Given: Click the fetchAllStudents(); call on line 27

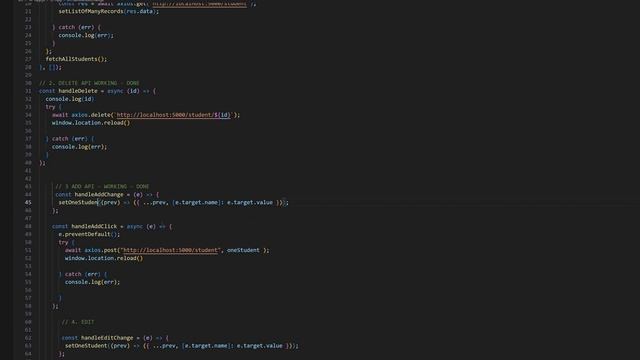Looking at the screenshot, I should point(76,59).
